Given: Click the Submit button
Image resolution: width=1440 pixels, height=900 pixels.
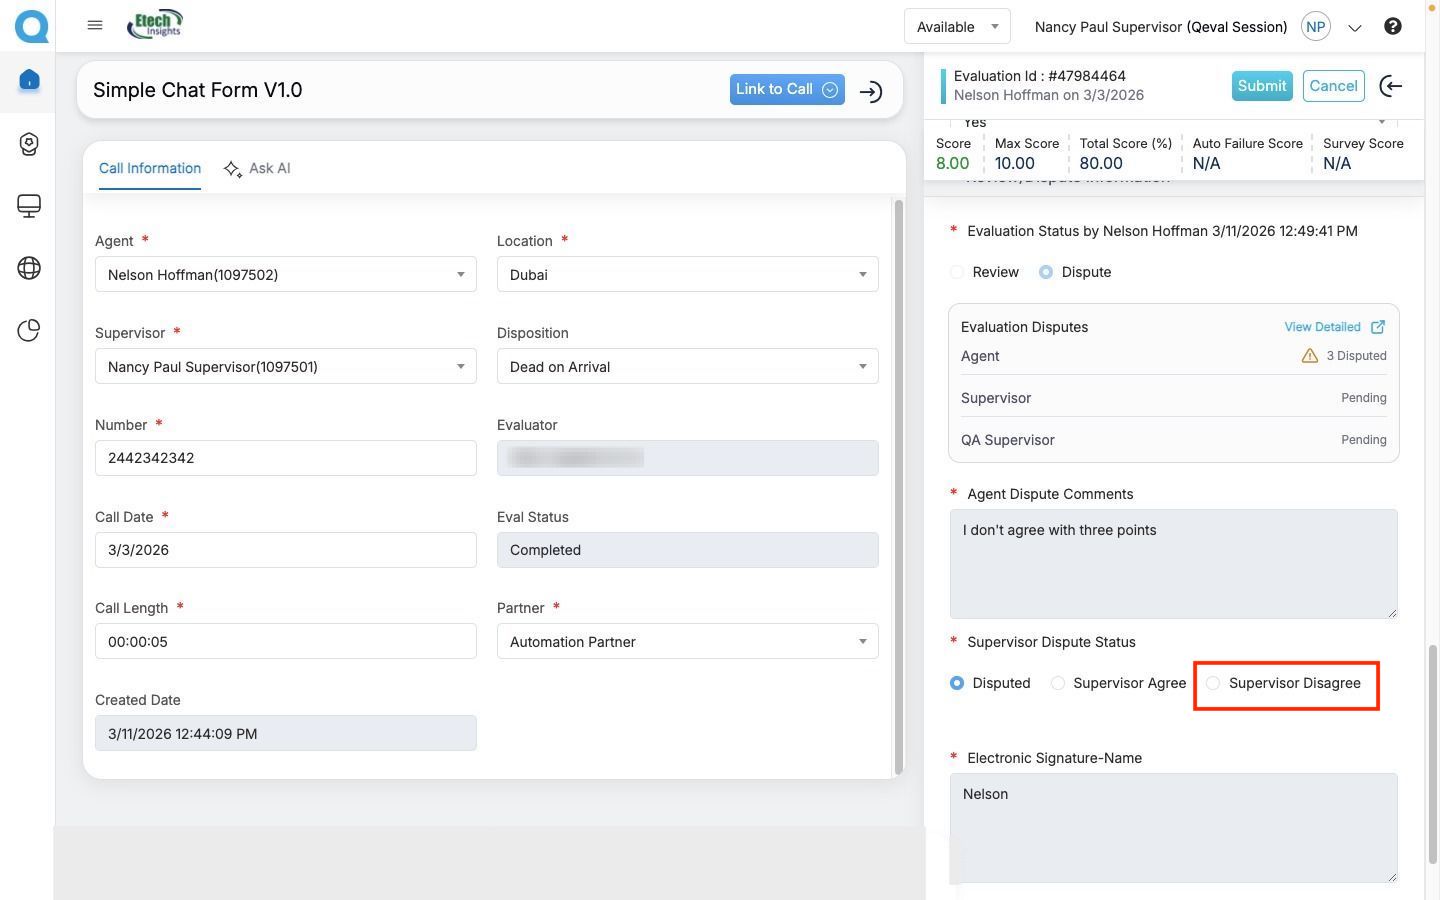Looking at the screenshot, I should click(x=1261, y=86).
